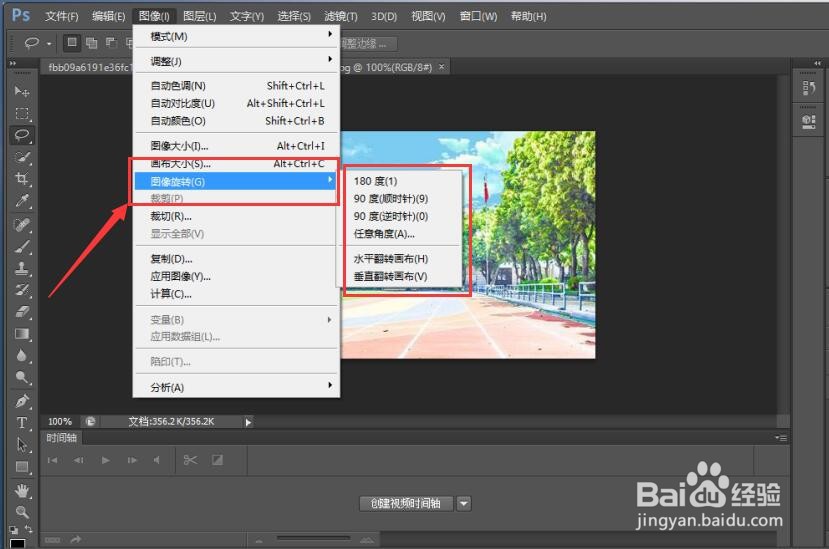The image size is (829, 549).
Task: Open the 滤镜(T) menu
Action: pyautogui.click(x=340, y=16)
